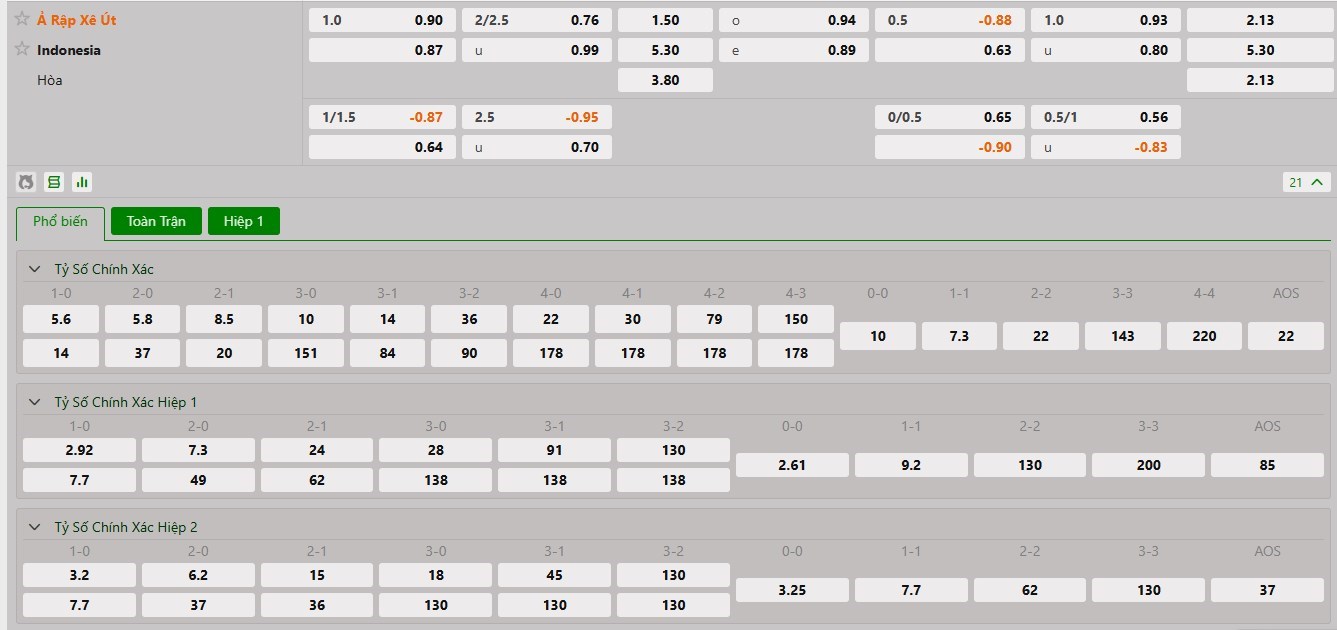Click the star icon beside Indonesia

(22, 49)
